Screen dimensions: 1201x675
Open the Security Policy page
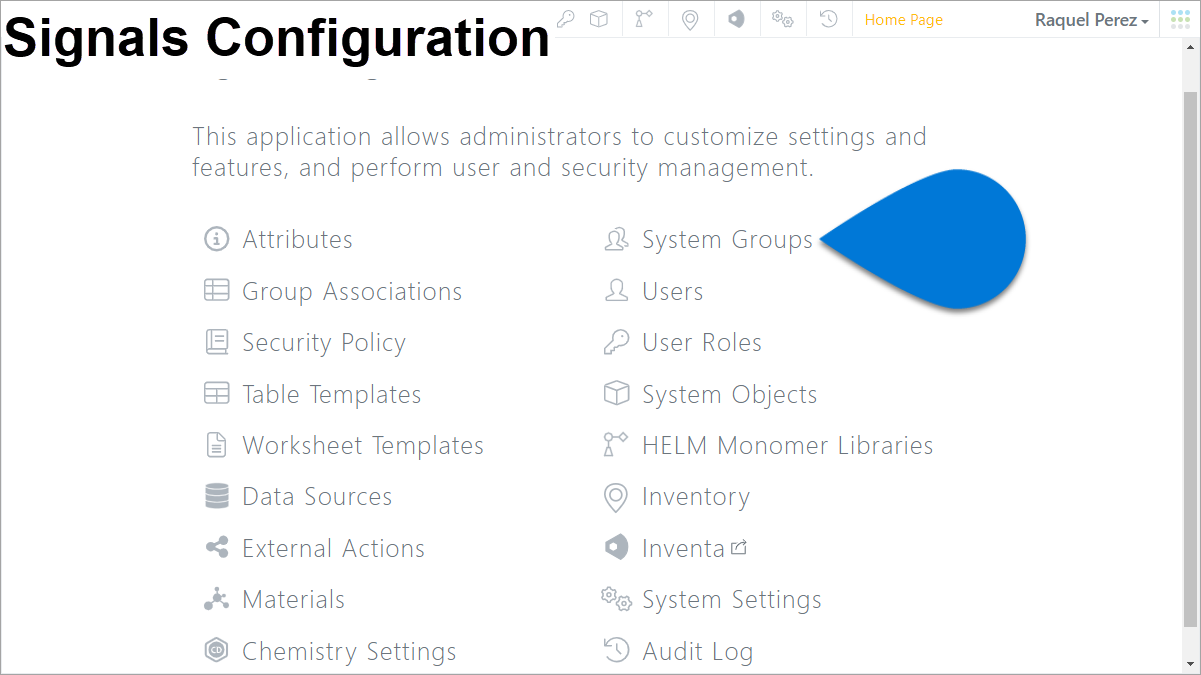(x=324, y=343)
